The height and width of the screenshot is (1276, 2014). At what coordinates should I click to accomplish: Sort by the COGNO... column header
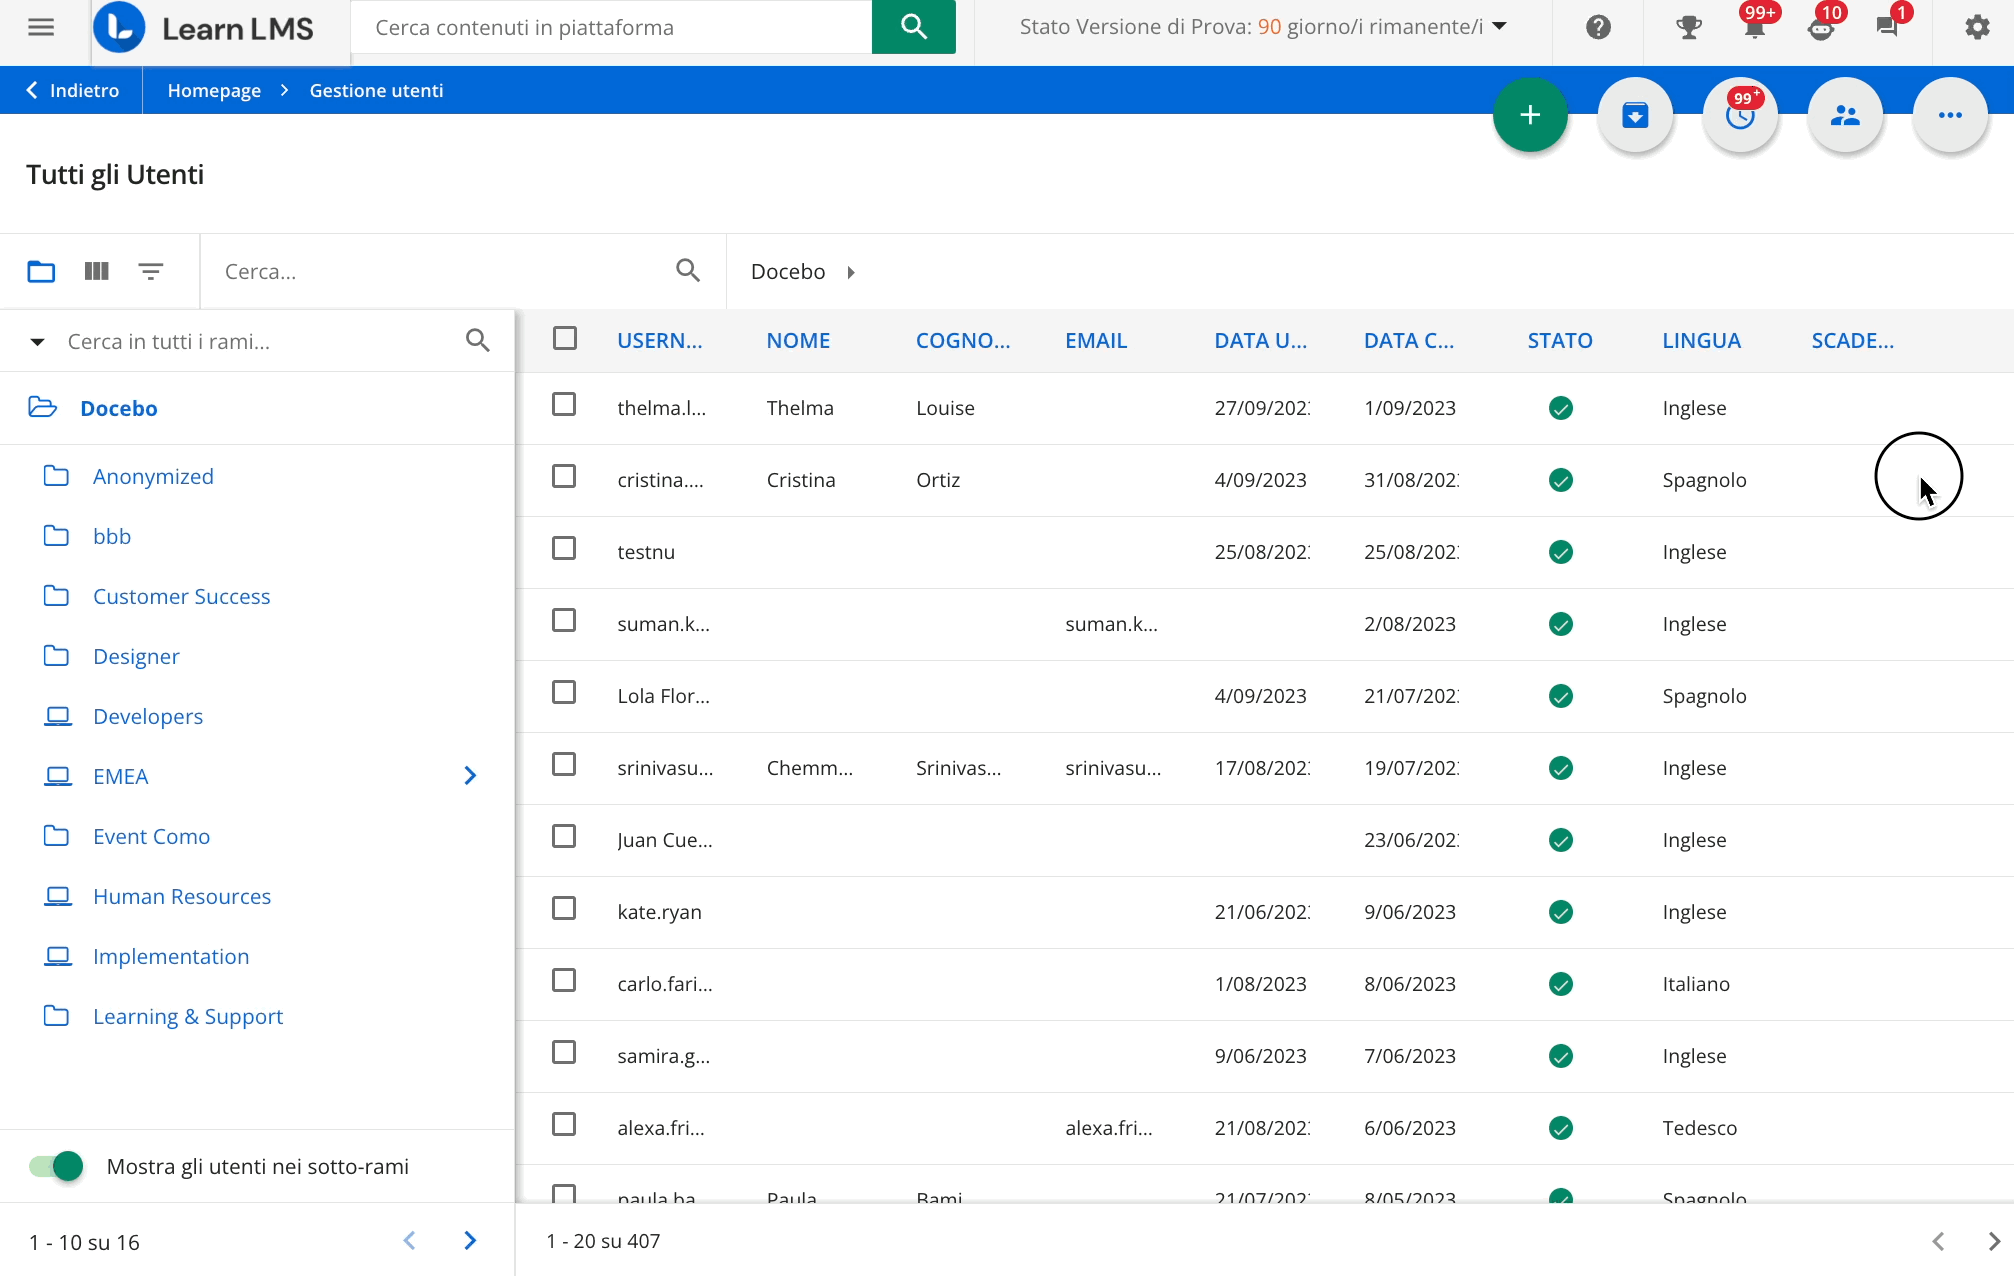tap(963, 341)
